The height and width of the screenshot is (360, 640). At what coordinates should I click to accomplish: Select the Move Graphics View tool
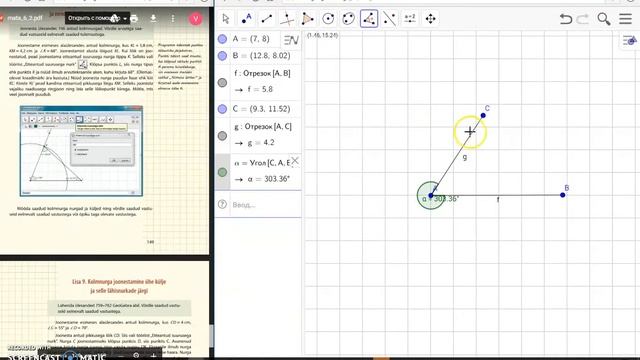point(430,19)
